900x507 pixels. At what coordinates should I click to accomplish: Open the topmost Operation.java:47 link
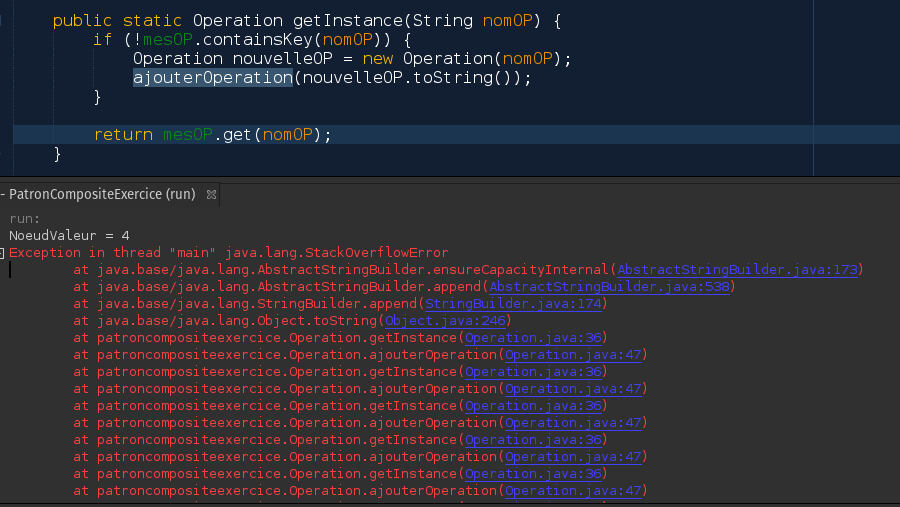(x=575, y=355)
